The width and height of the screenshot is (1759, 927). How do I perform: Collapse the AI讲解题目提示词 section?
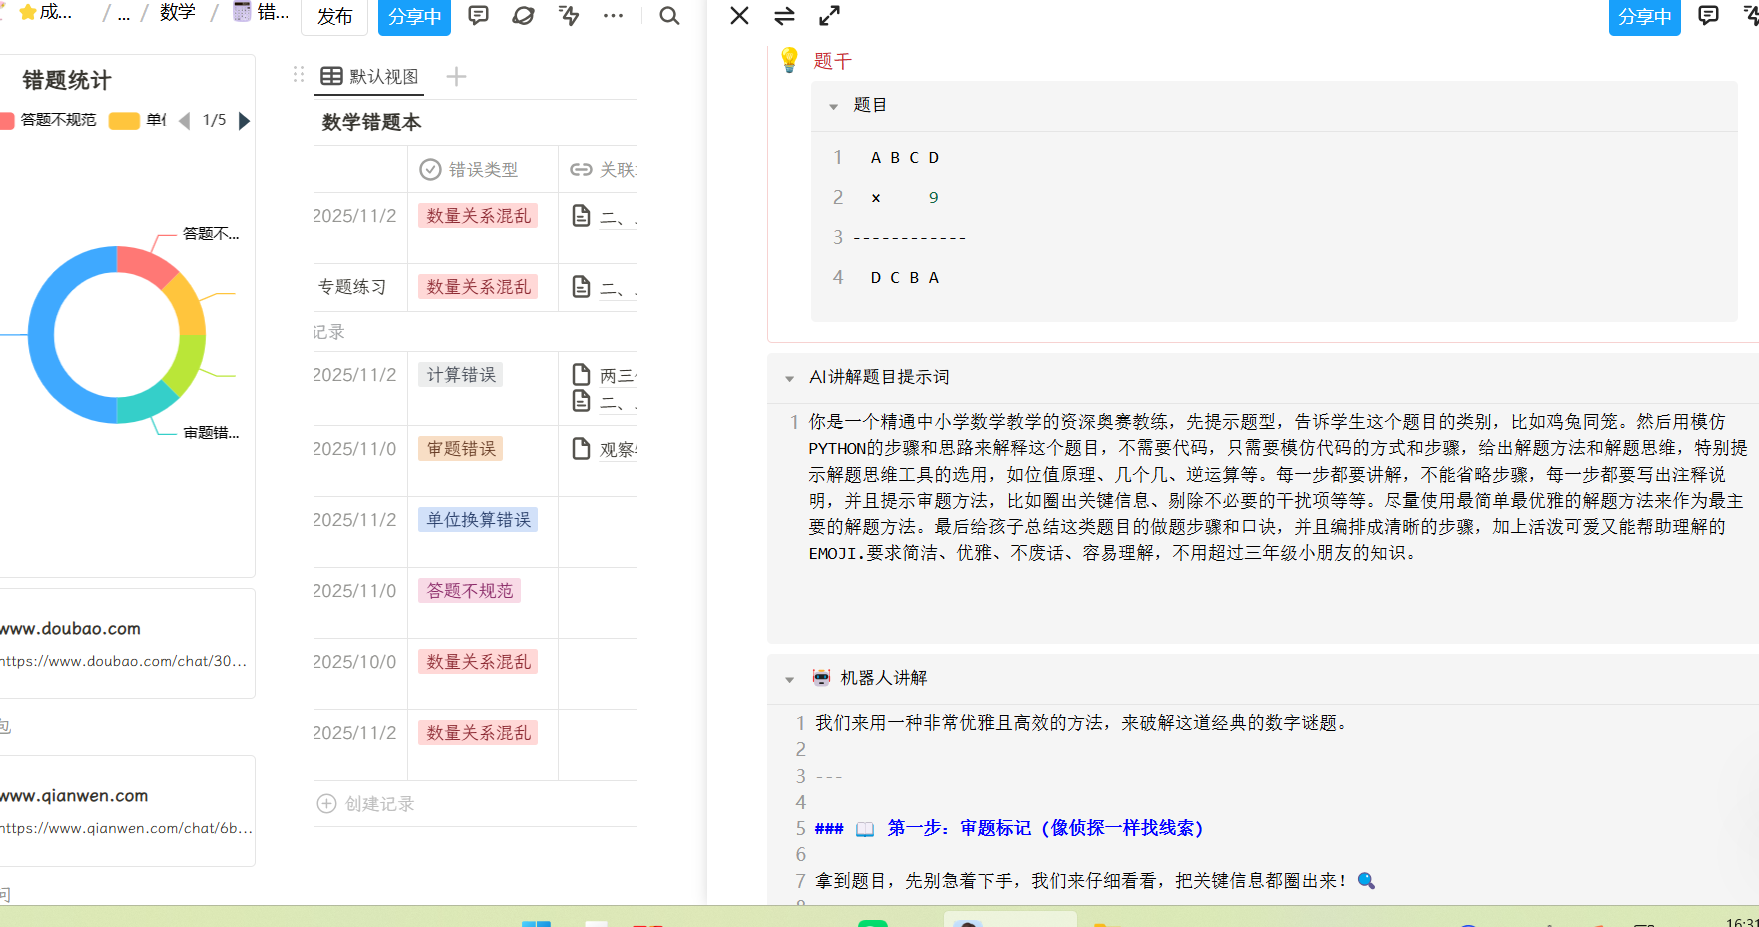pos(789,378)
